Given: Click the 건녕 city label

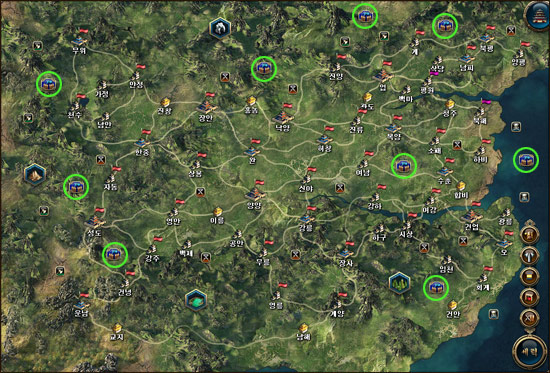Looking at the screenshot, I should point(125,292).
